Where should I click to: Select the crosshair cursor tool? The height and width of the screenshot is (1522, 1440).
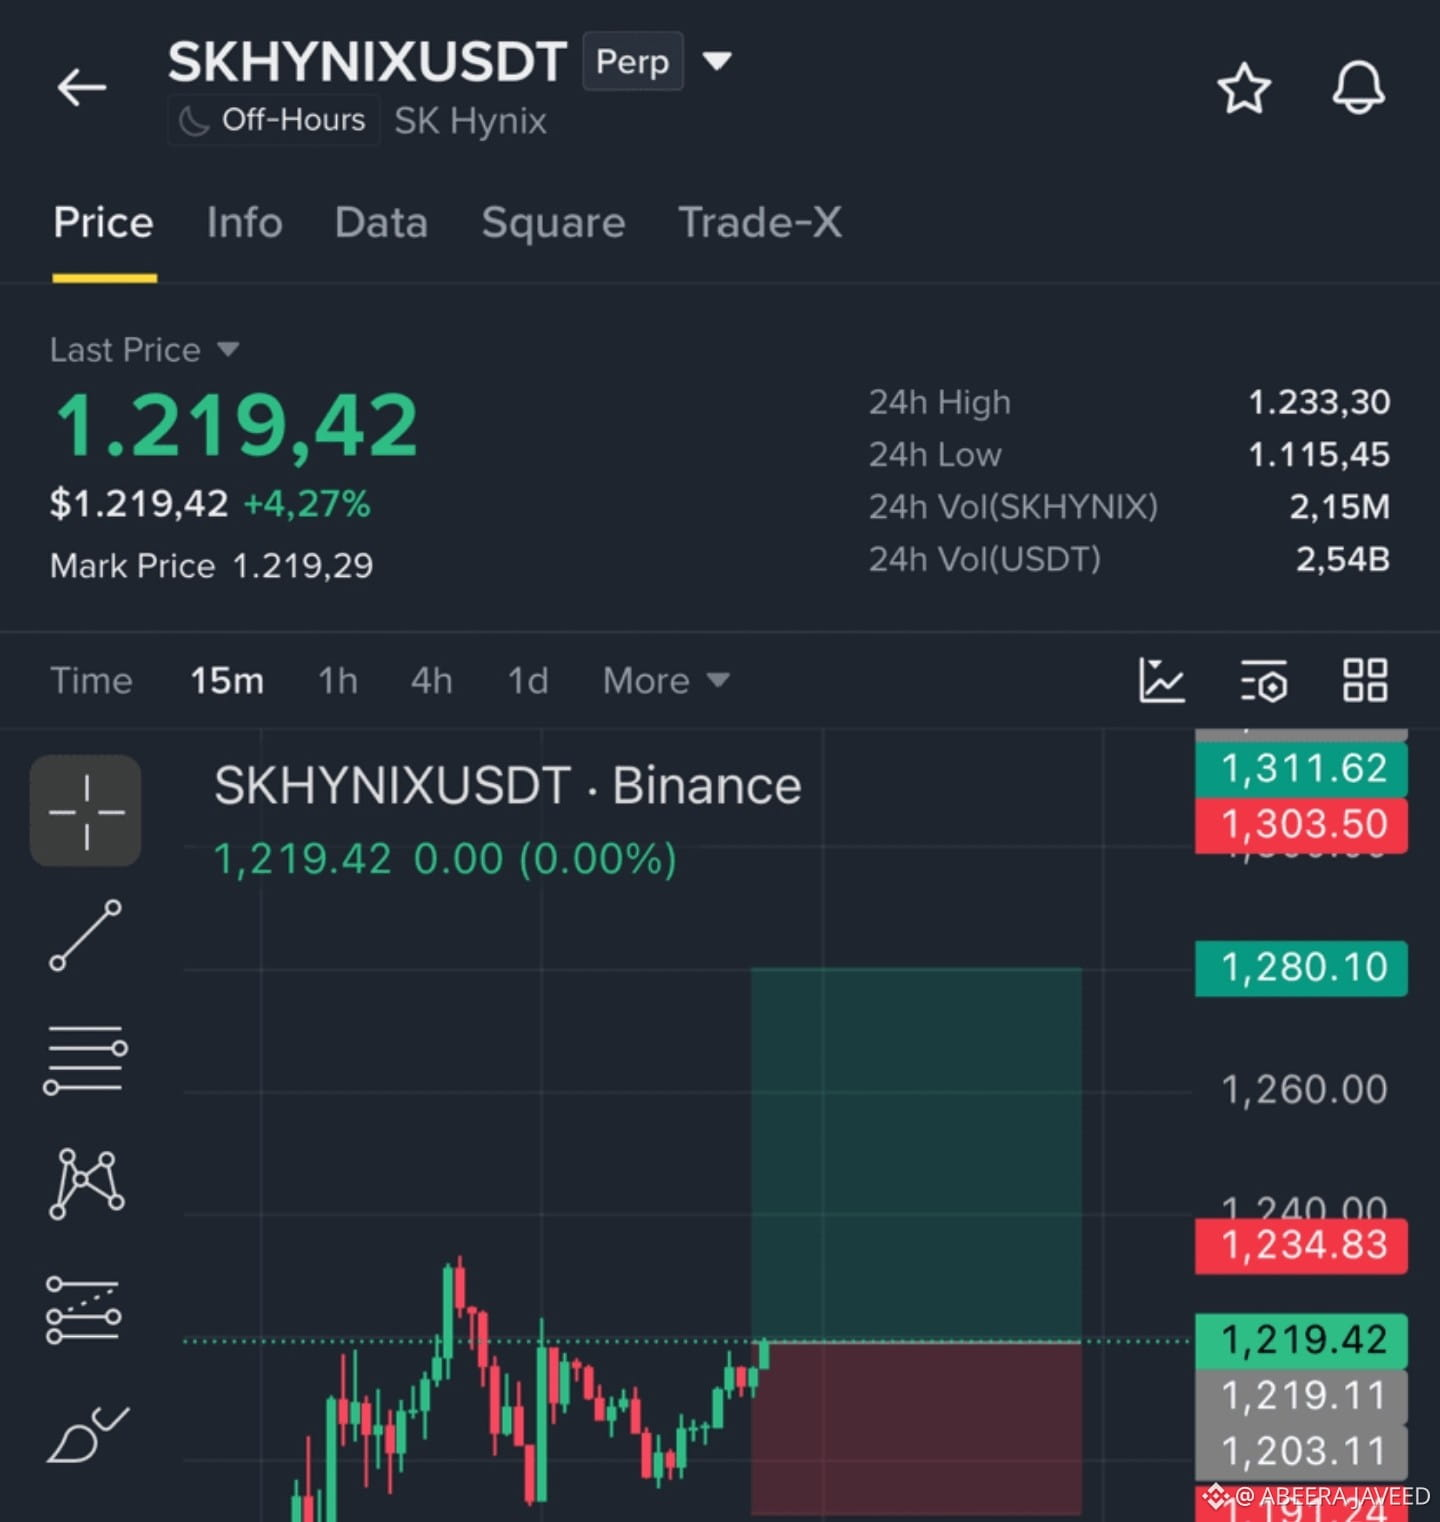(86, 811)
